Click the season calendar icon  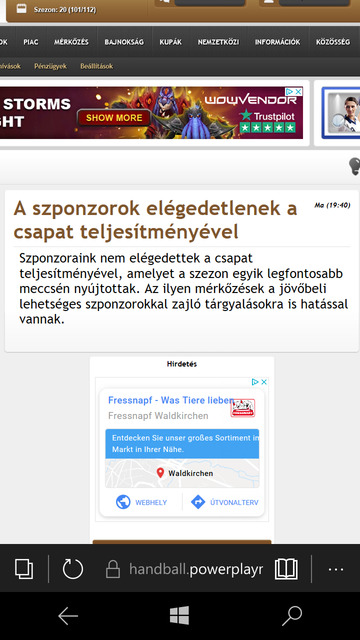pos(22,9)
